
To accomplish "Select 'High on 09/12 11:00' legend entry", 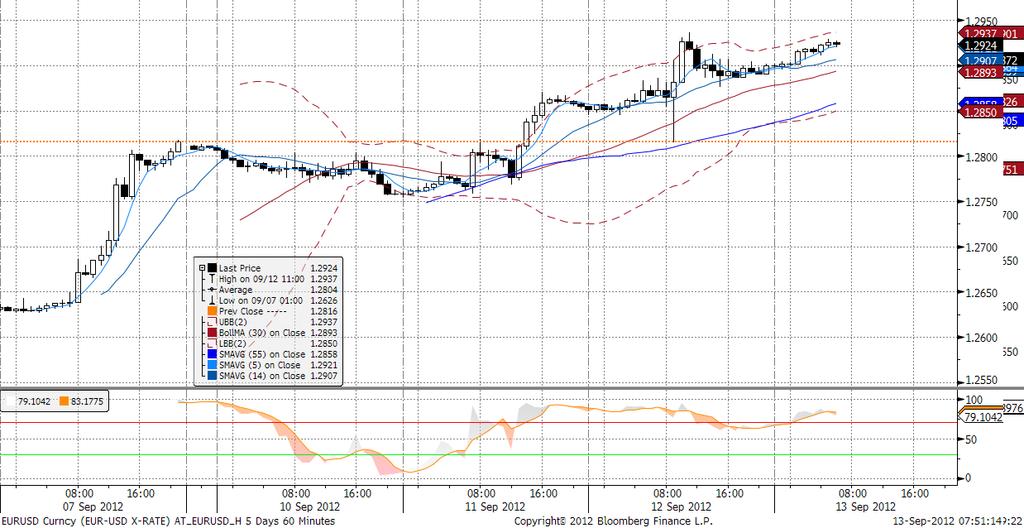I will coord(262,278).
